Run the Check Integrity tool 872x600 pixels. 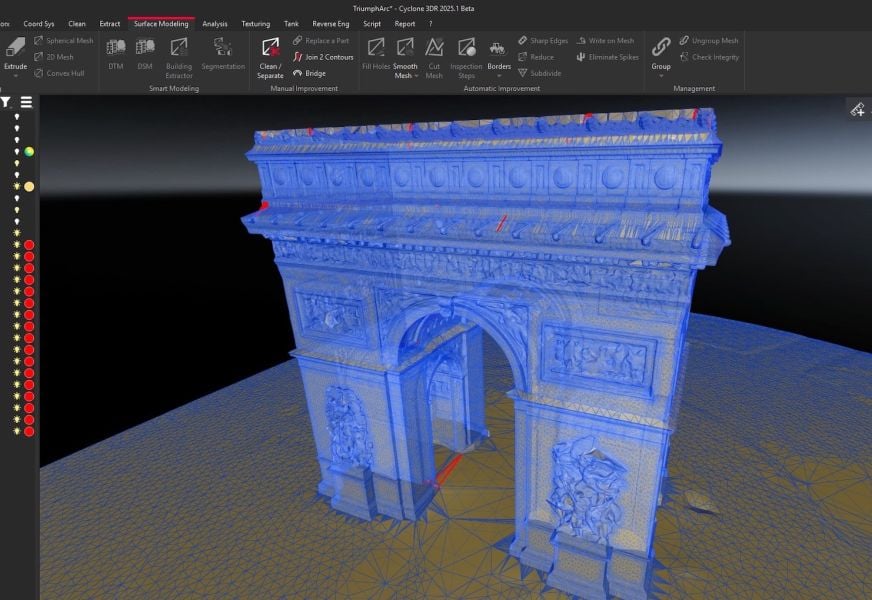[x=710, y=57]
